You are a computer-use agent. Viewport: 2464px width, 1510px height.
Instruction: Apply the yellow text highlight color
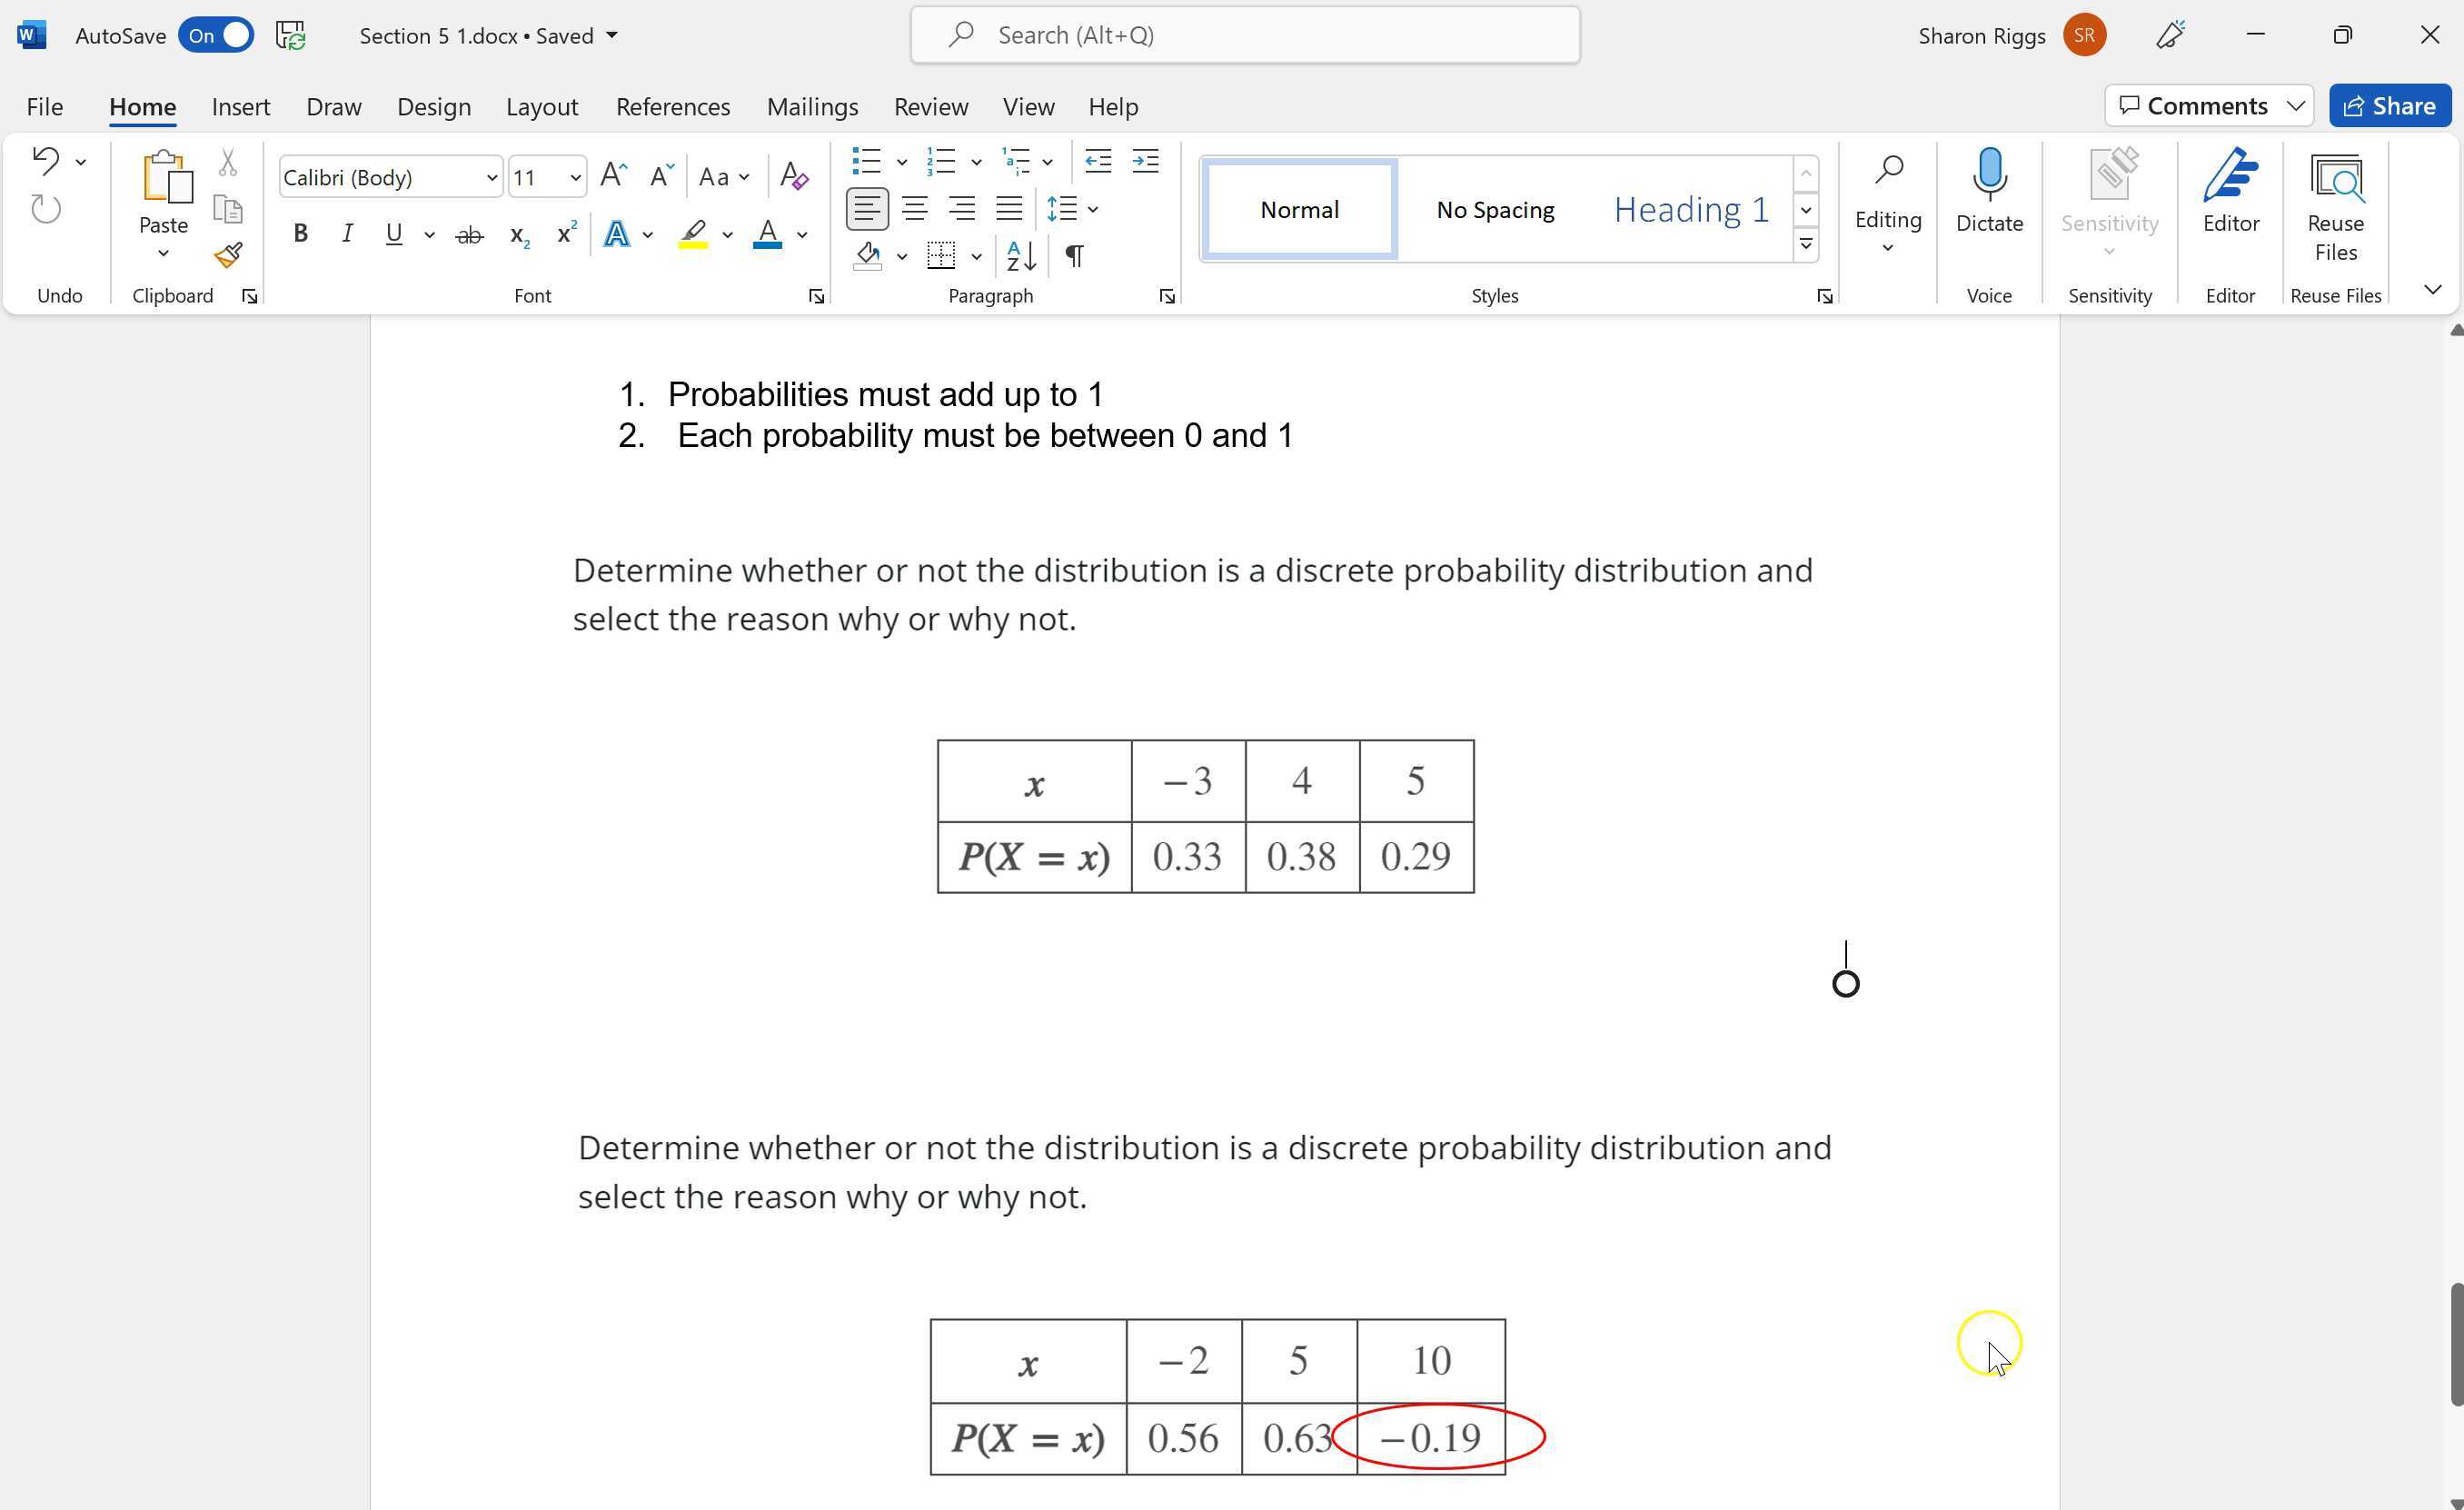click(x=693, y=234)
